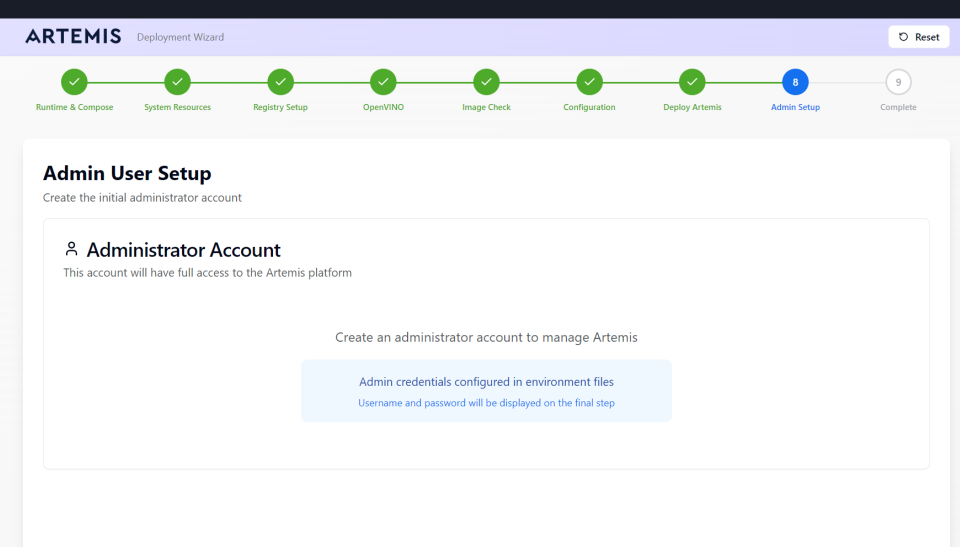Click 'Create the initial administrator account' text
Screen dimensions: 960x547
coord(142,198)
